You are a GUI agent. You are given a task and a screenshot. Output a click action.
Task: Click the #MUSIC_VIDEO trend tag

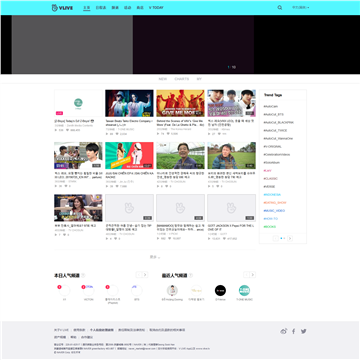point(274,211)
